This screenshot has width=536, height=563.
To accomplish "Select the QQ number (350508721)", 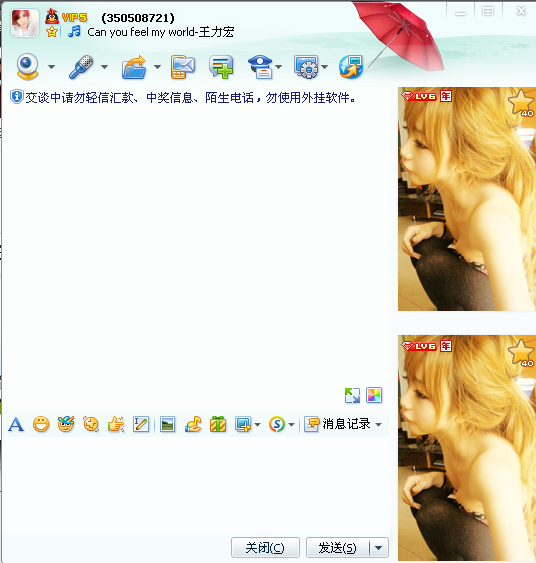I will click(x=138, y=18).
